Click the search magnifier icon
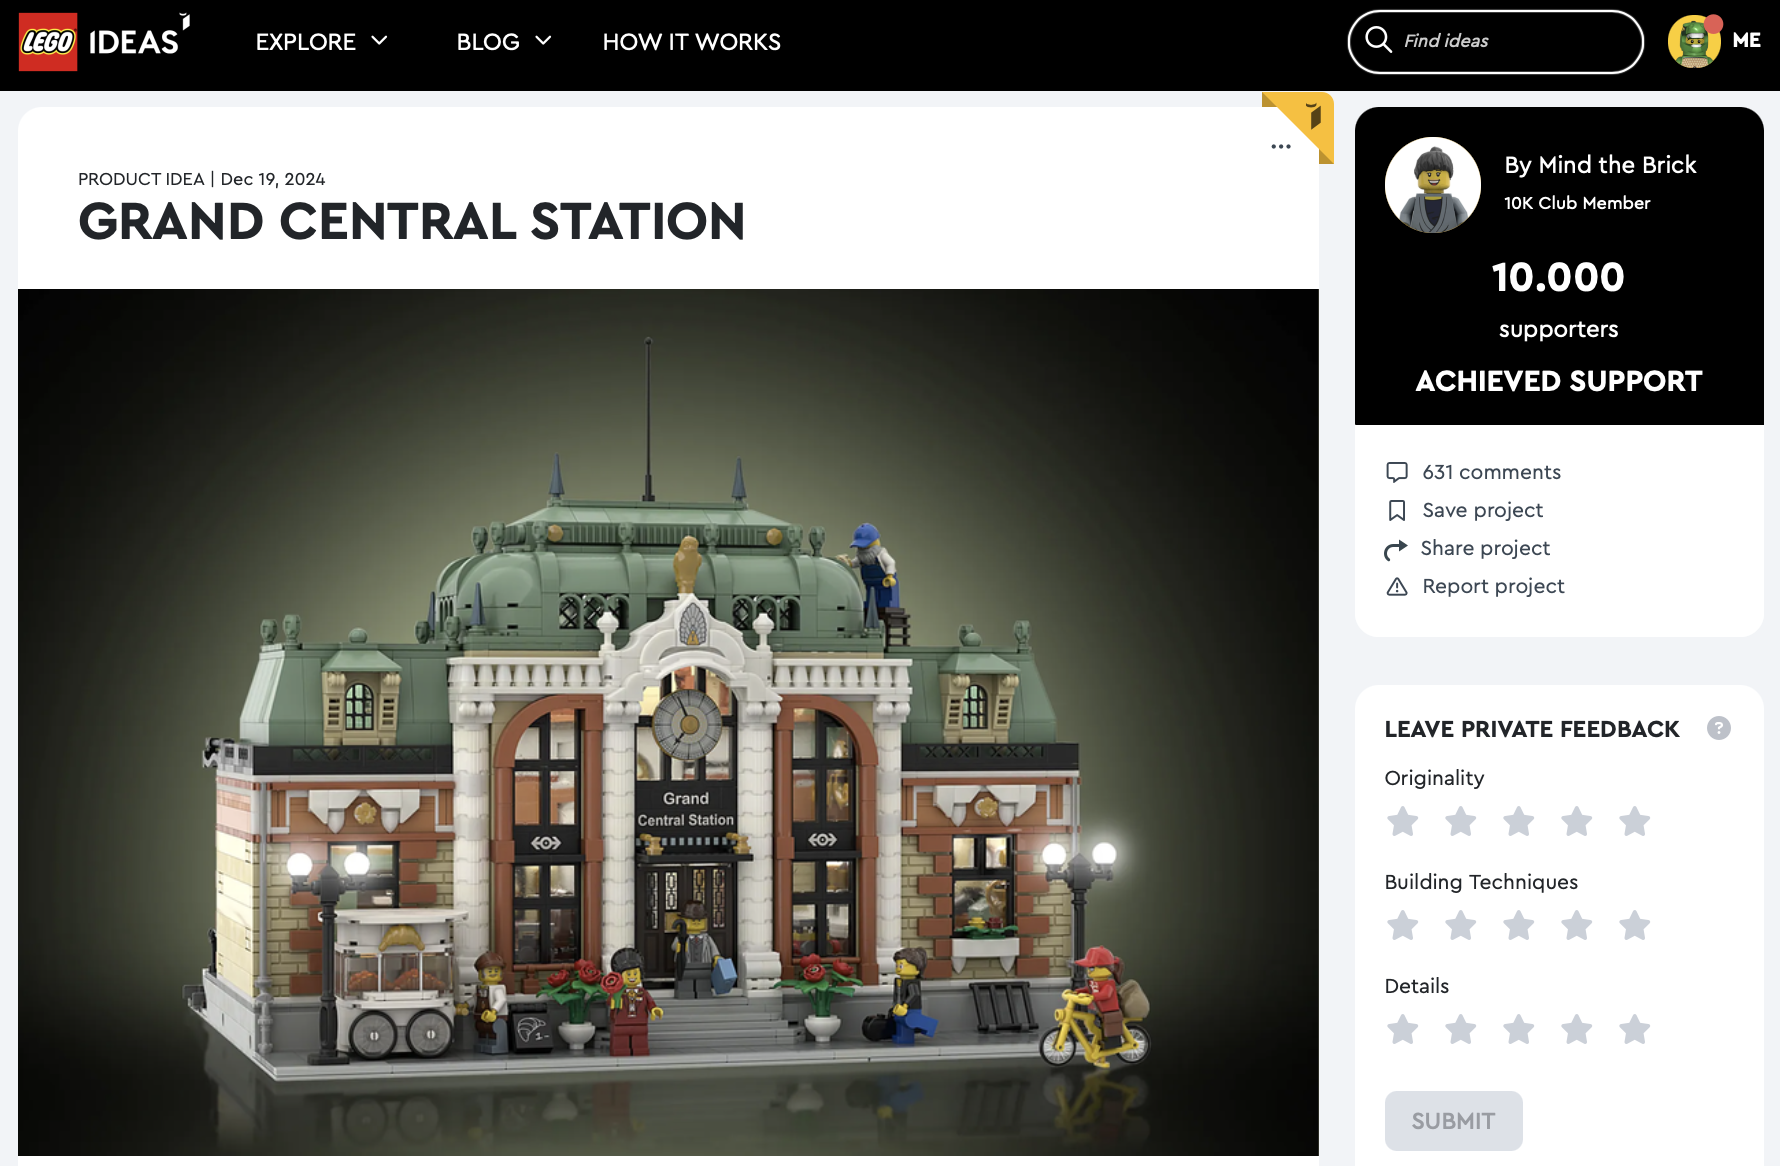The height and width of the screenshot is (1166, 1780). click(1378, 40)
